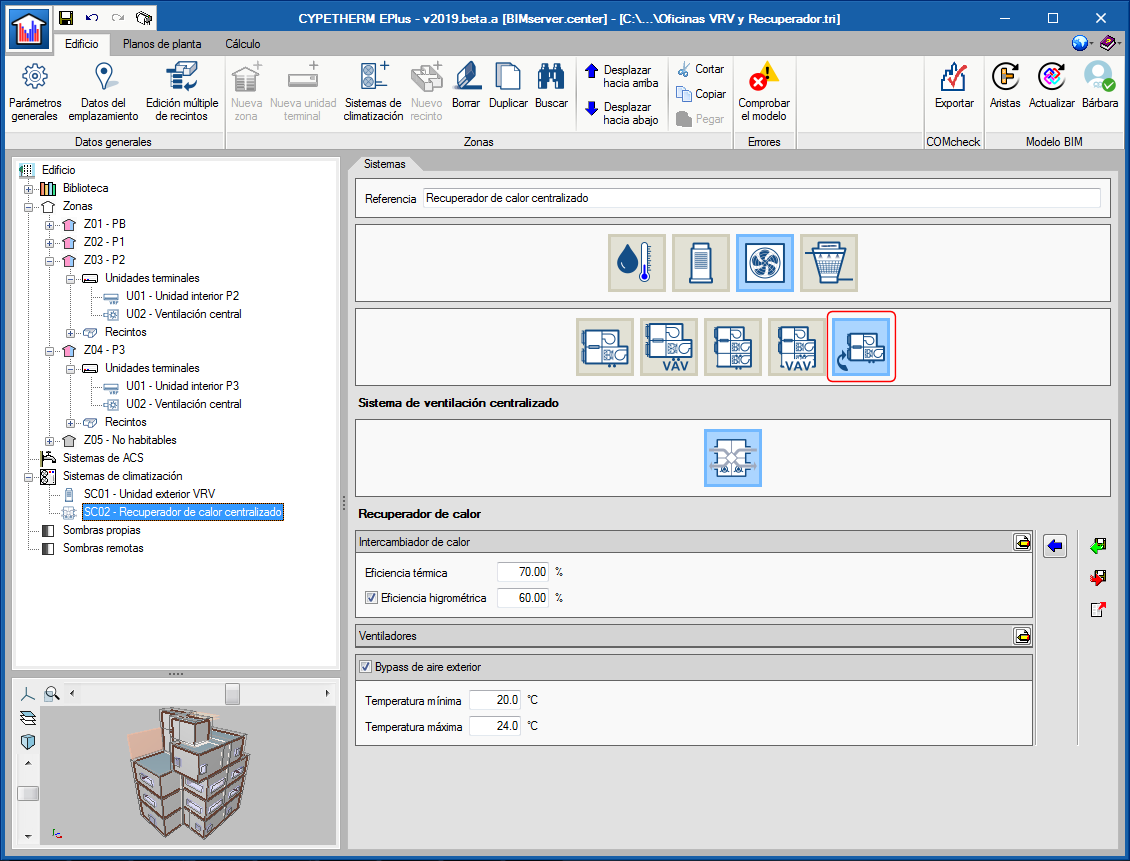This screenshot has width=1130, height=861.
Task: Open Sistemas de climatización tool
Action: 373,92
